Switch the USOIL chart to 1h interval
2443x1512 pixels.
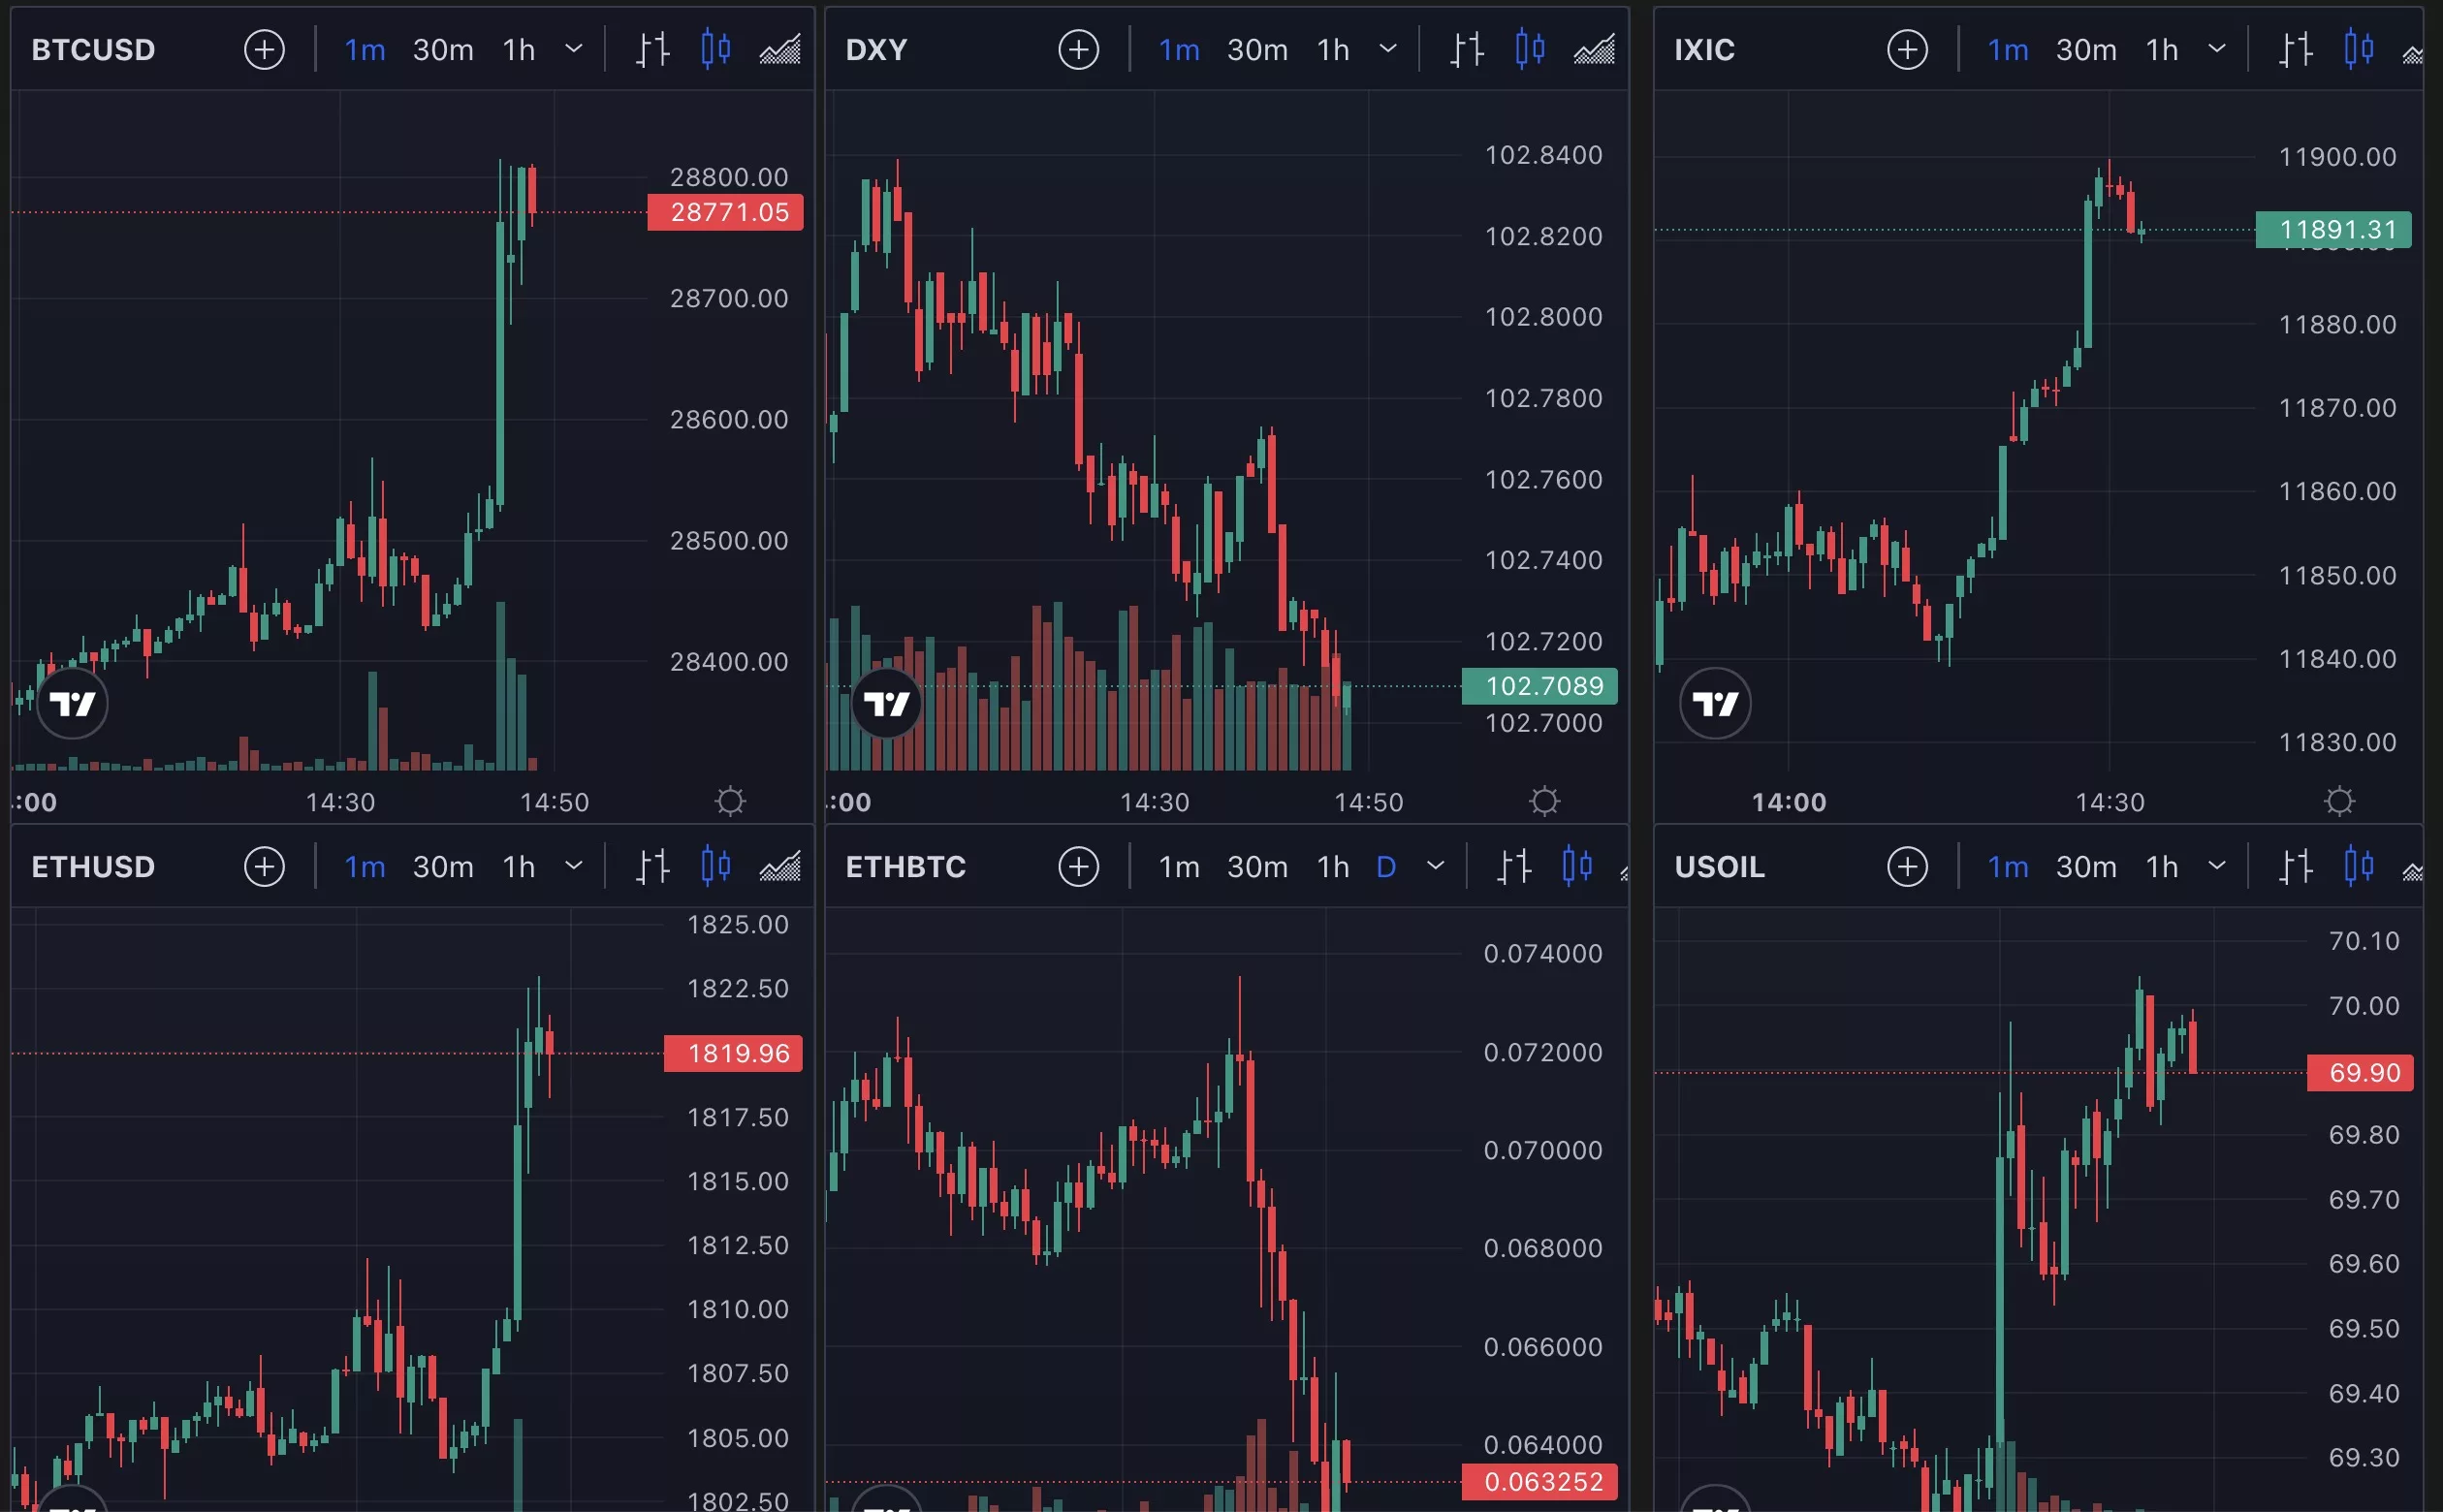coord(2162,867)
